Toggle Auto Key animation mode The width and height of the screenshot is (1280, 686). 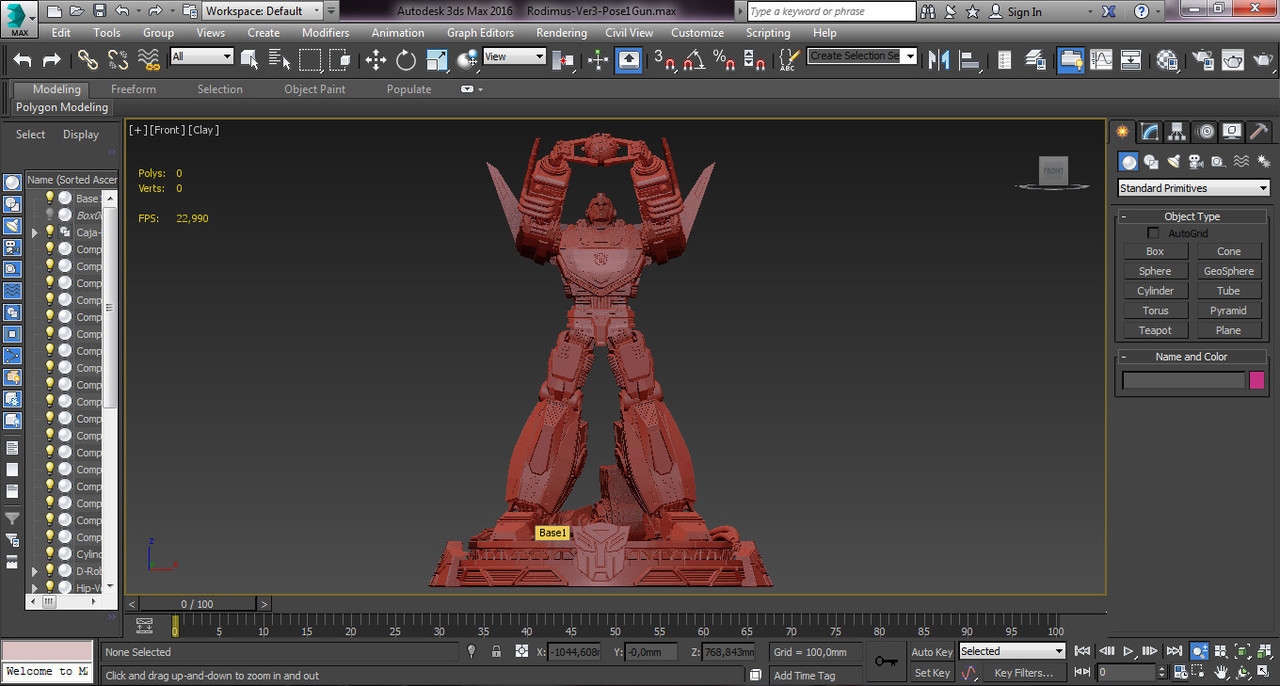point(932,652)
